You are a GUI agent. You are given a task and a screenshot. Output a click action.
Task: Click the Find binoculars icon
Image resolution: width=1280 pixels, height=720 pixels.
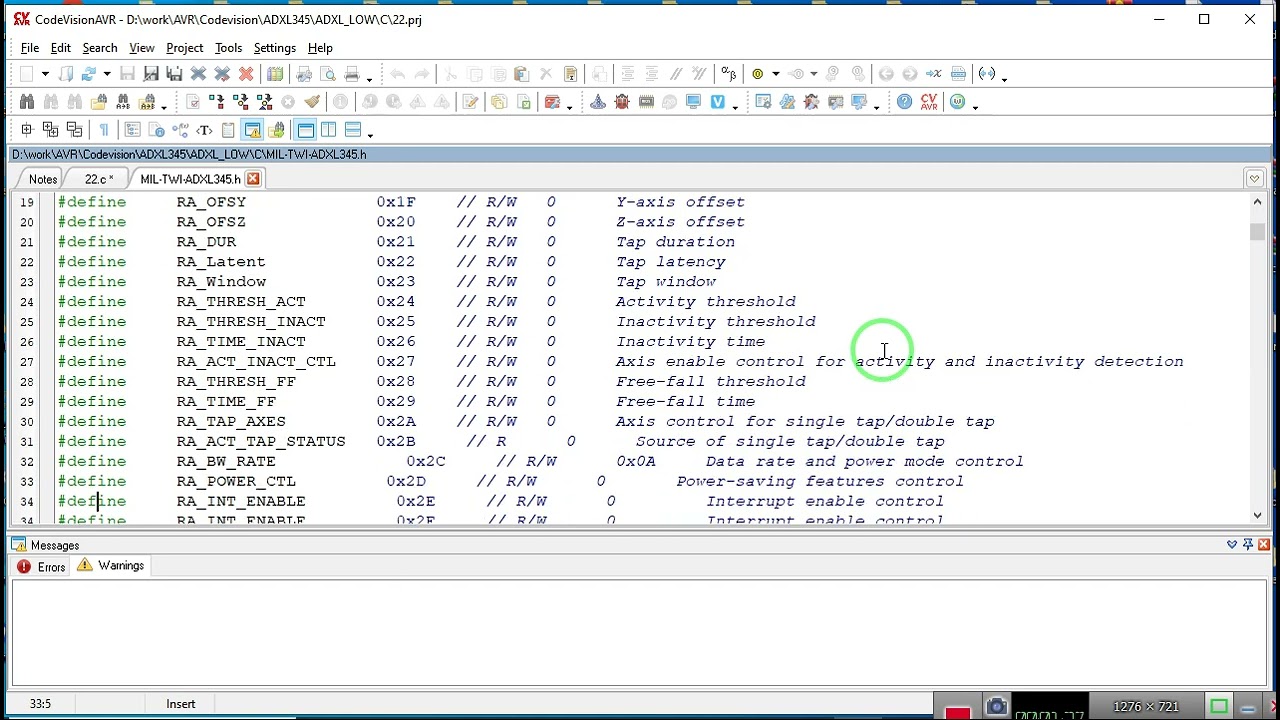point(27,102)
